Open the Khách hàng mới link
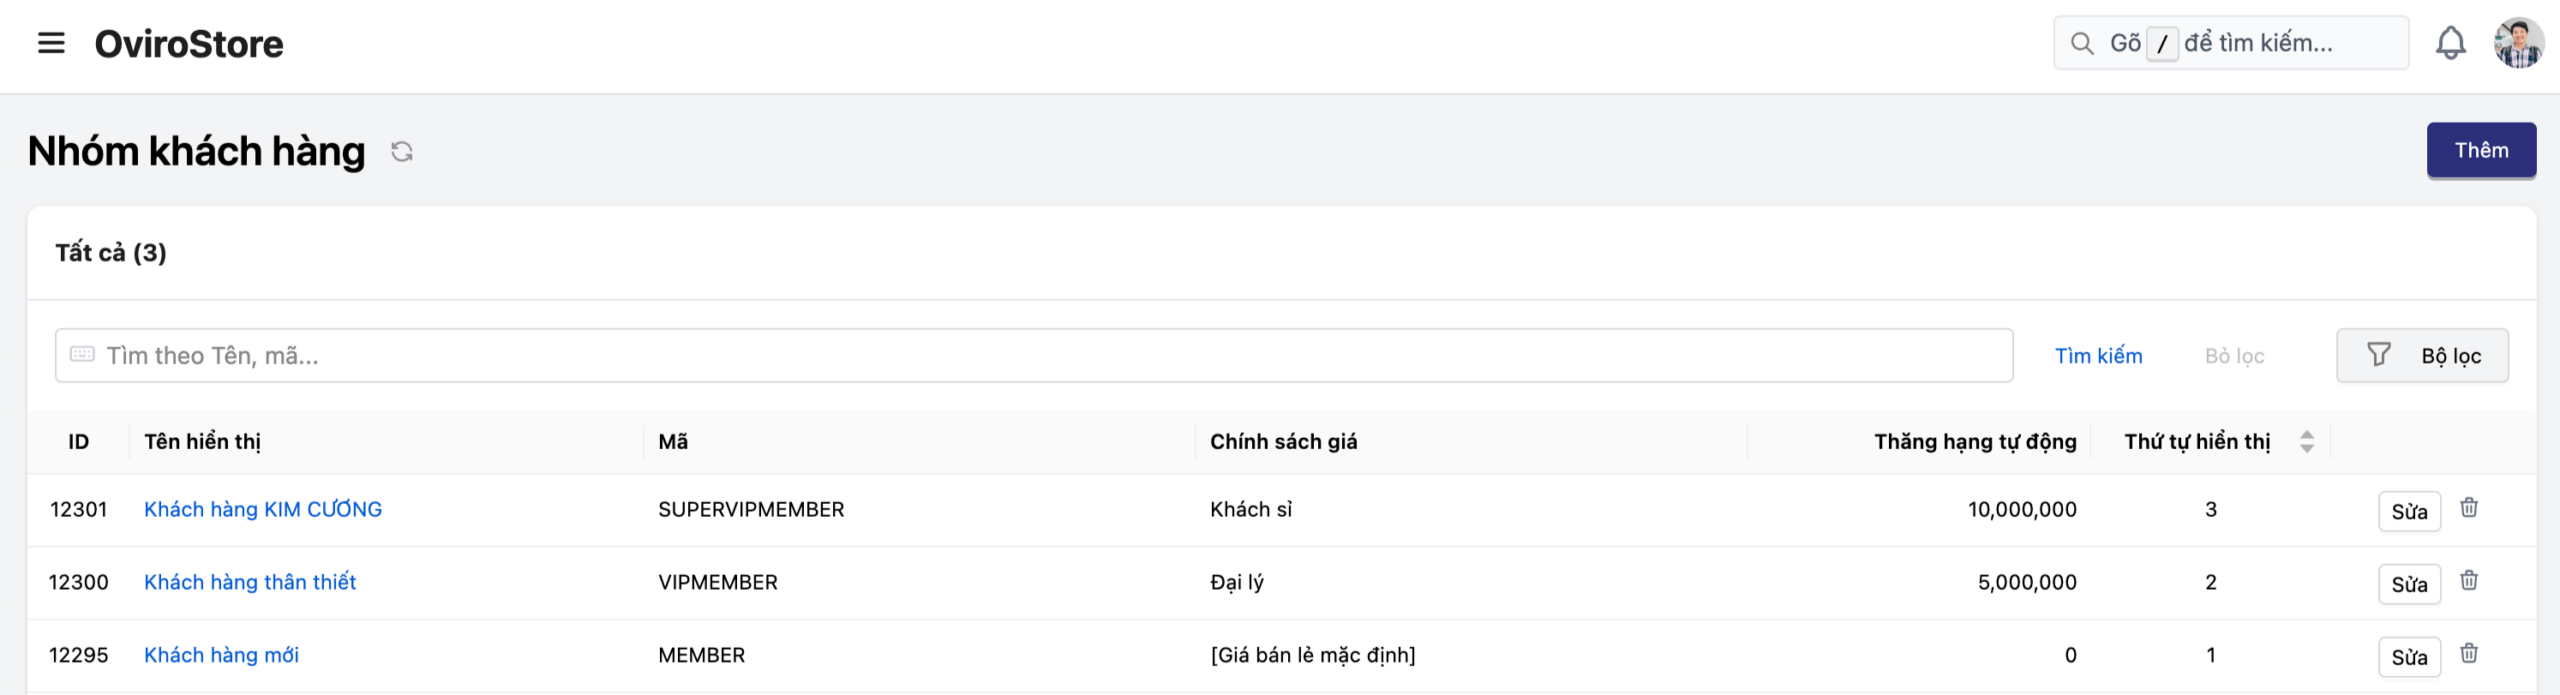 click(x=221, y=655)
